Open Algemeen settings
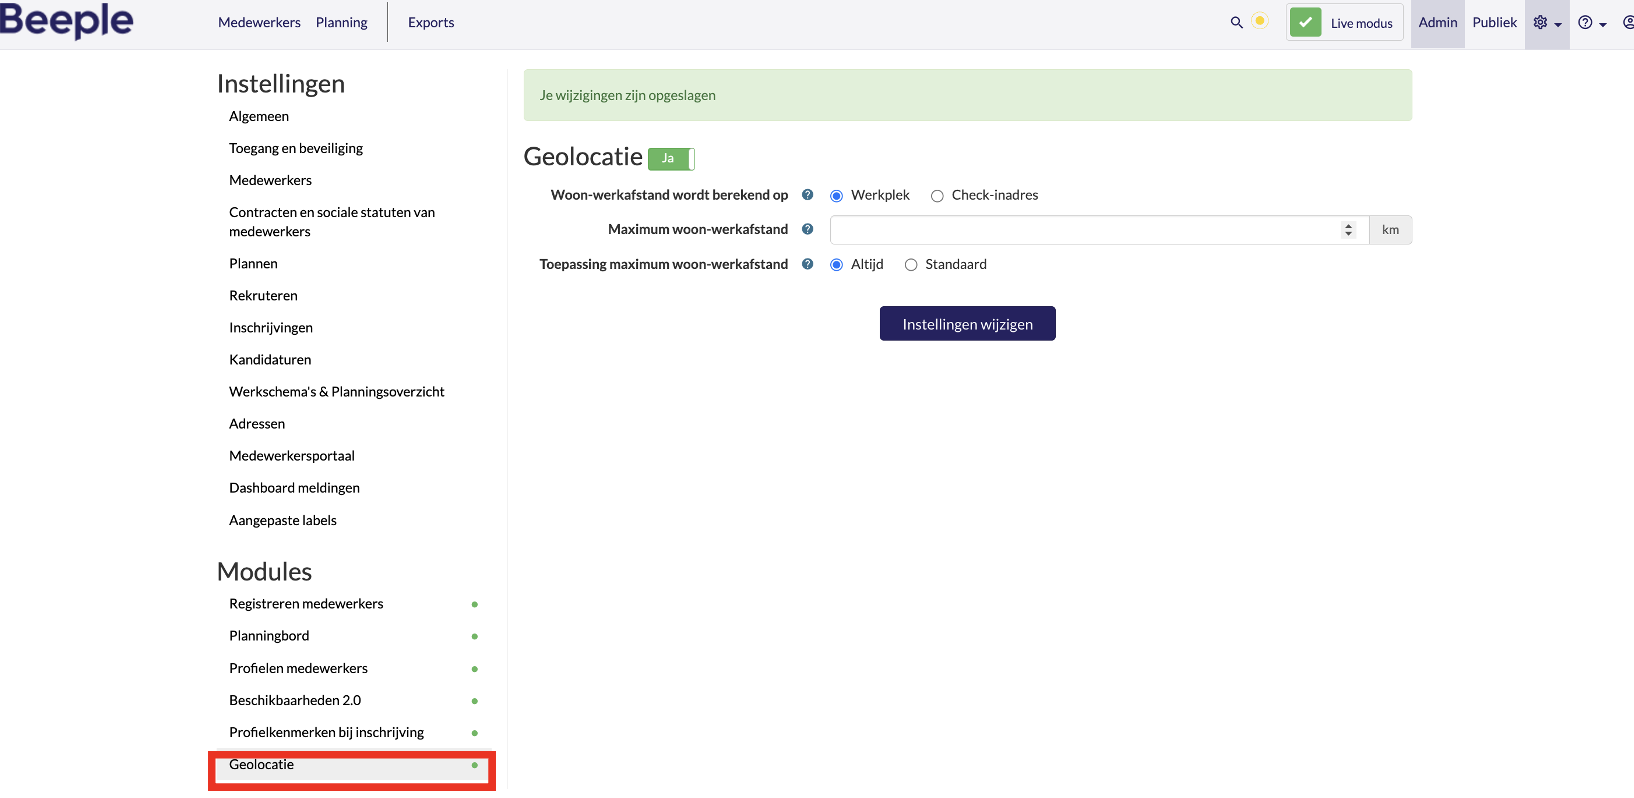Viewport: 1634px width, 798px height. pyautogui.click(x=259, y=116)
